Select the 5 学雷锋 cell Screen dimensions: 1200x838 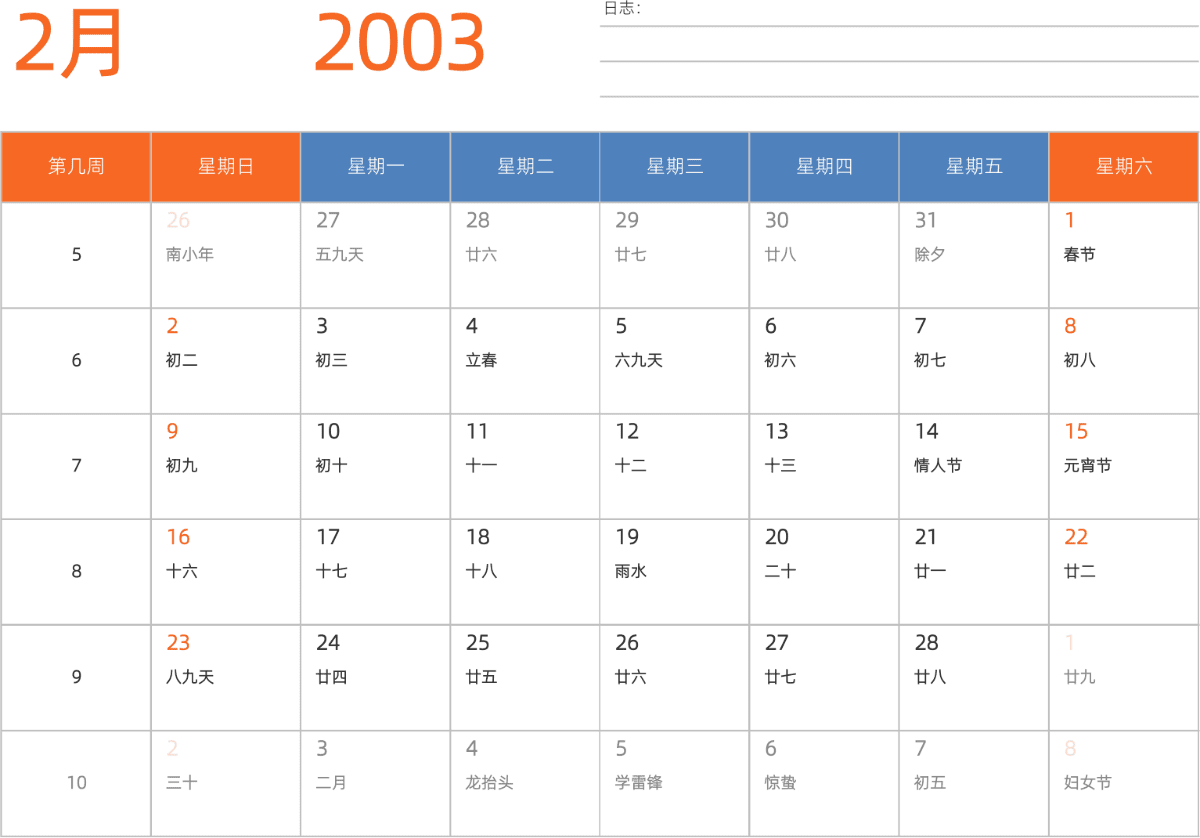coord(675,784)
